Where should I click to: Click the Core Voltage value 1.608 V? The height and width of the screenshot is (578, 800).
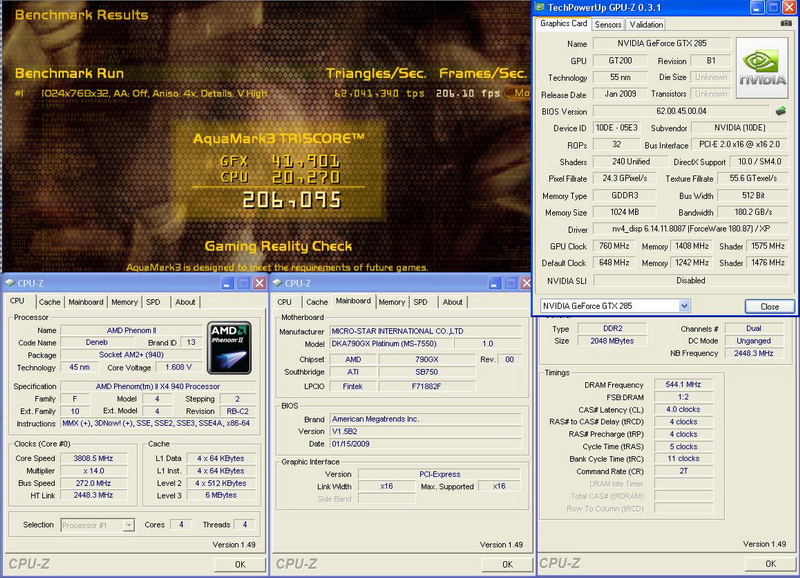click(178, 367)
